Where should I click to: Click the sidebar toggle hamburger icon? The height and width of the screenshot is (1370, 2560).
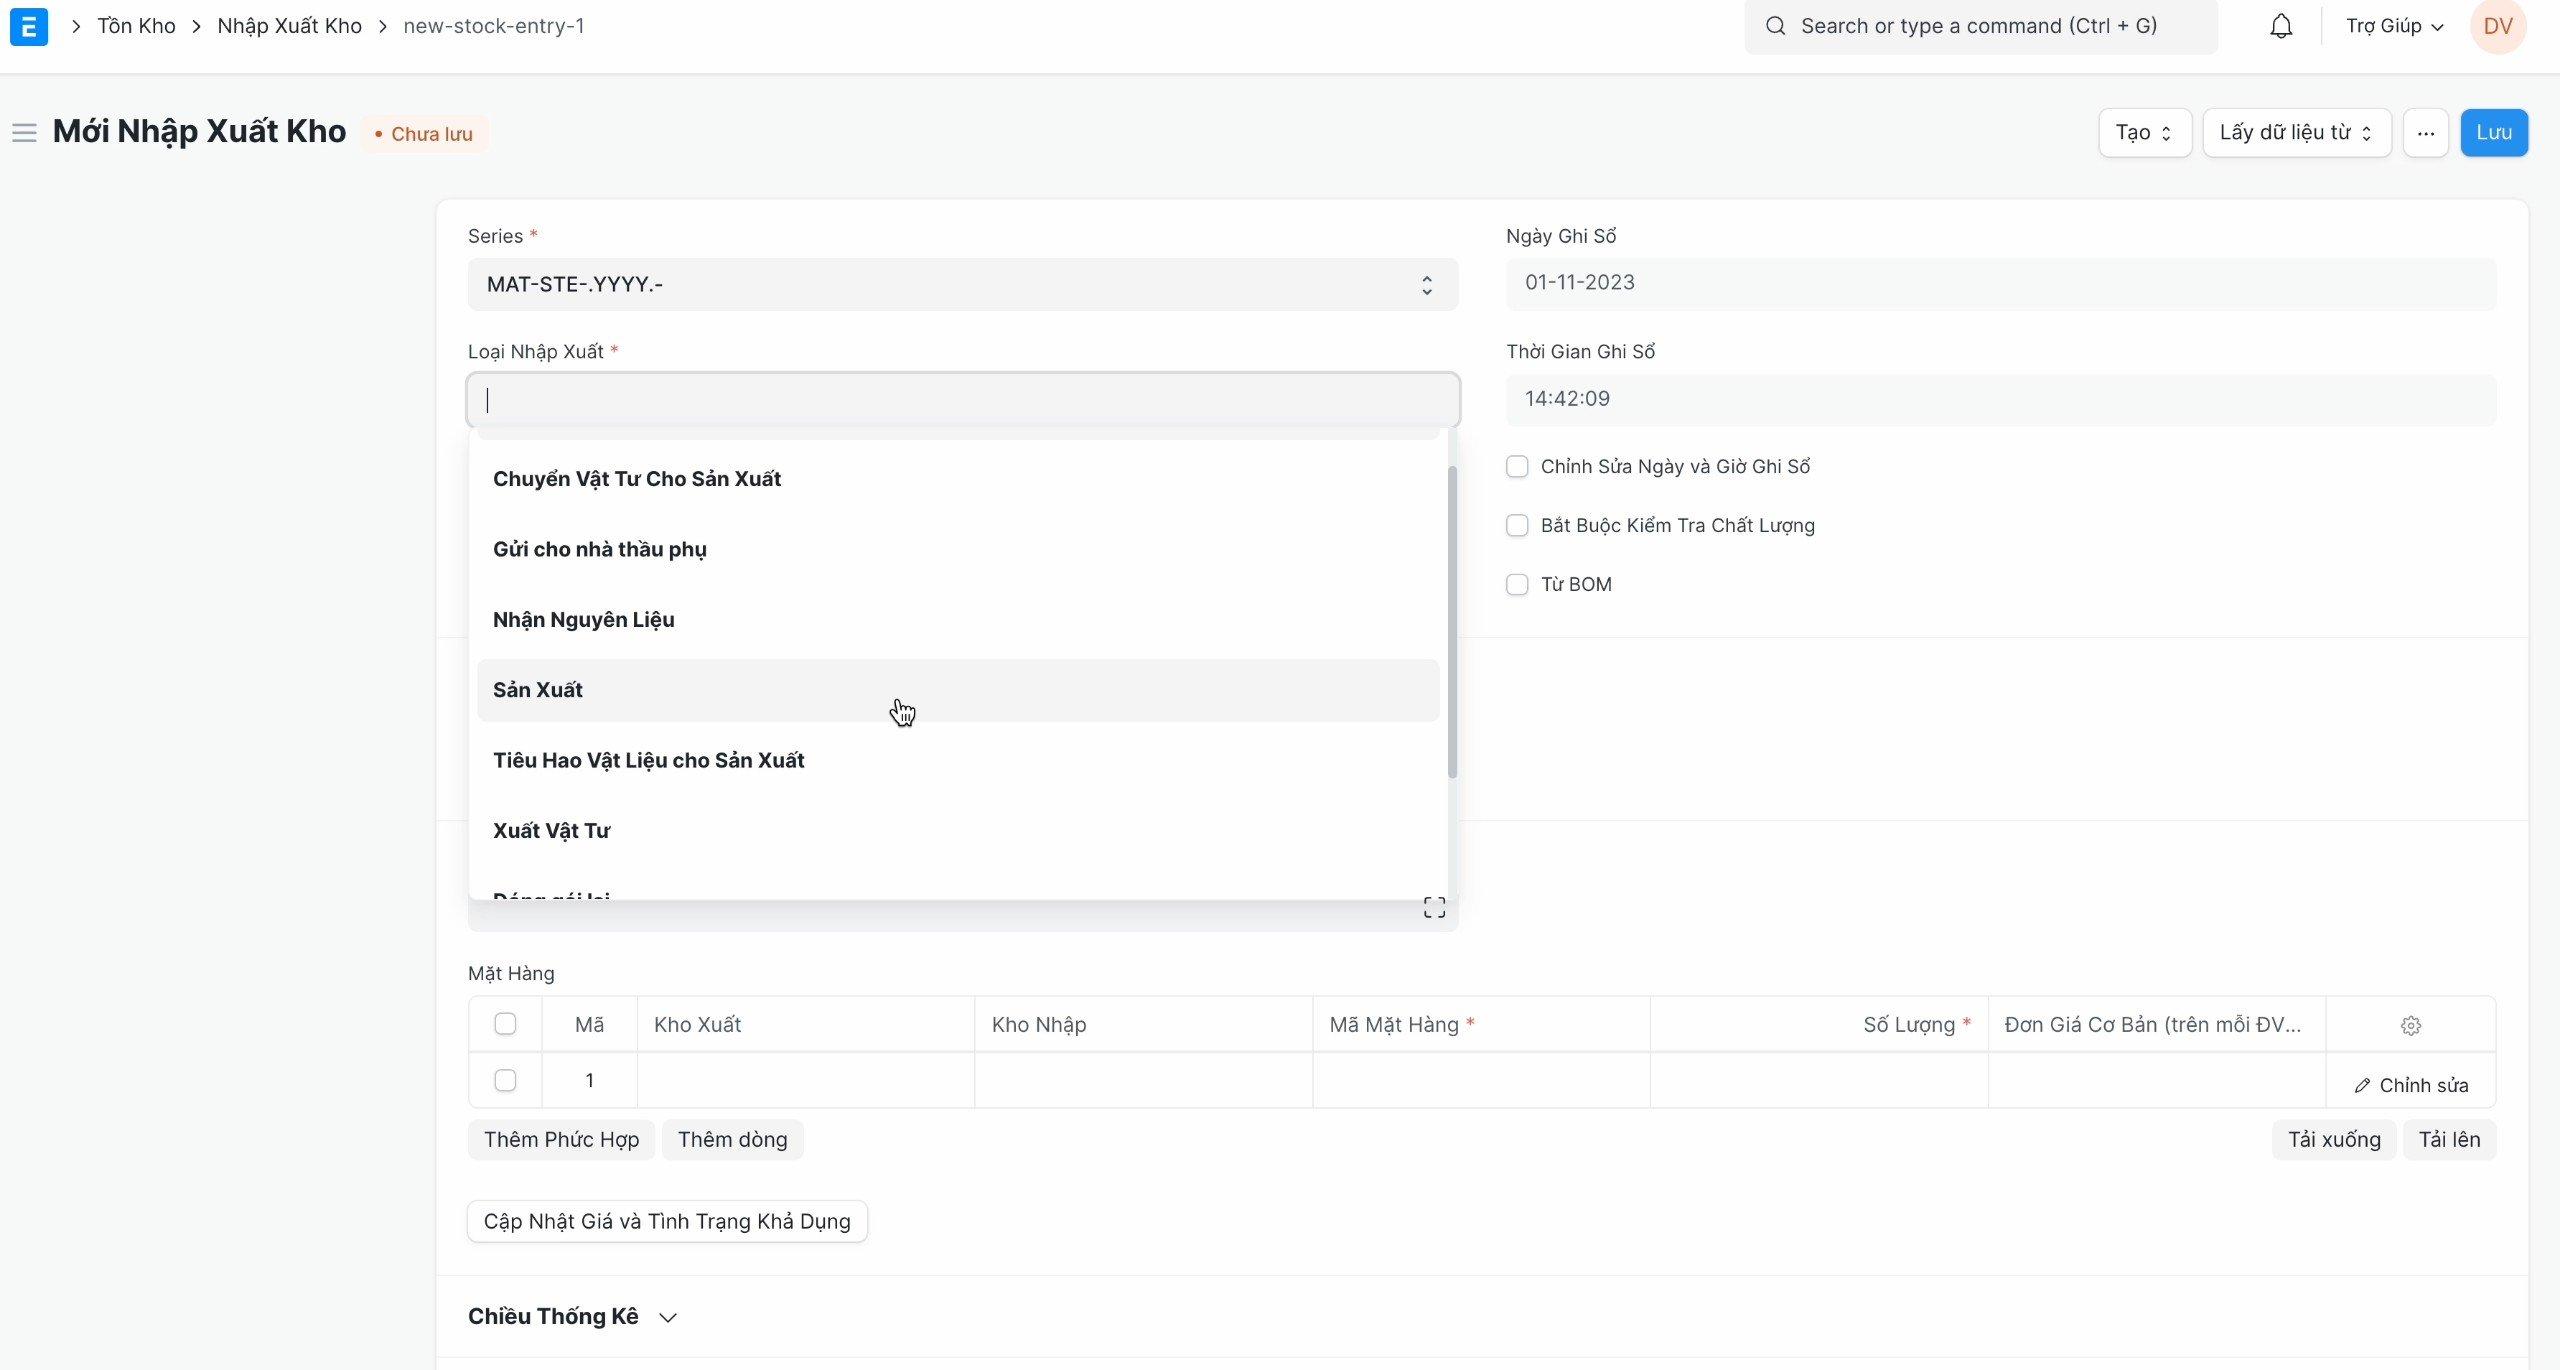pos(25,132)
